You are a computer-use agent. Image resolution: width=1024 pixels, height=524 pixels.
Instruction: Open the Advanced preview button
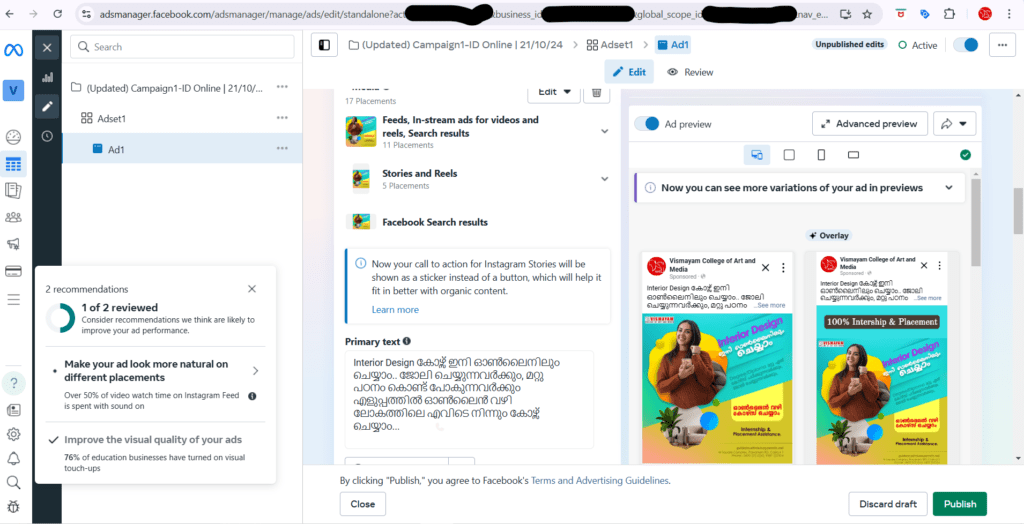[x=870, y=123]
